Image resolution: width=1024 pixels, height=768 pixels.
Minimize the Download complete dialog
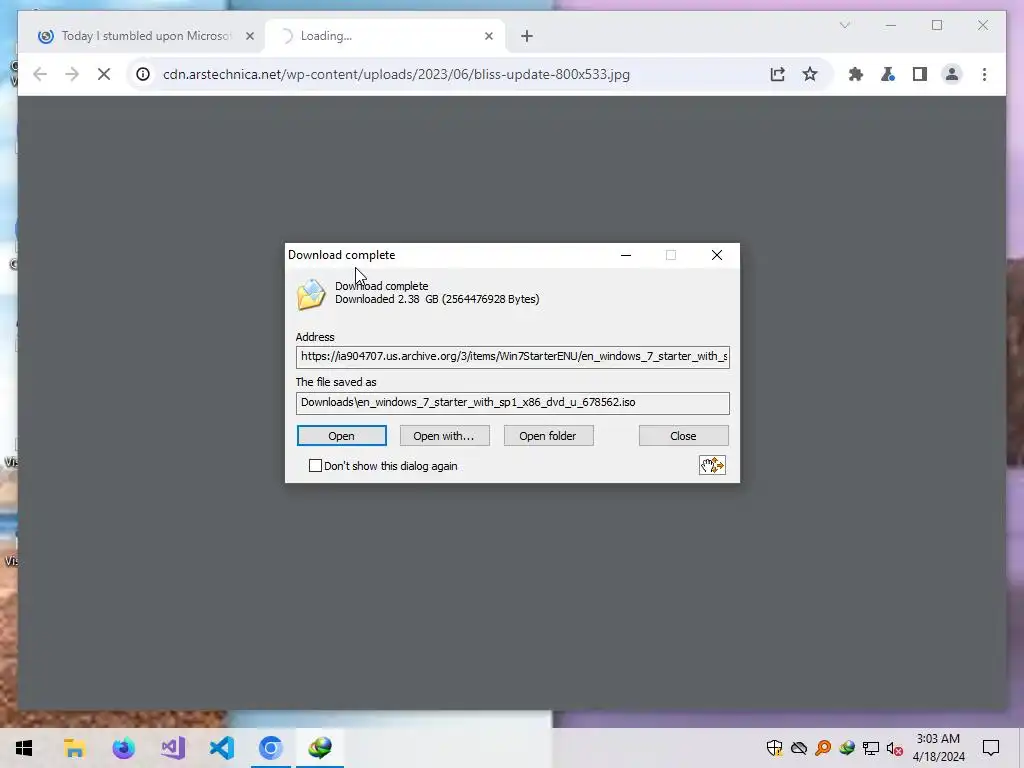tap(626, 255)
